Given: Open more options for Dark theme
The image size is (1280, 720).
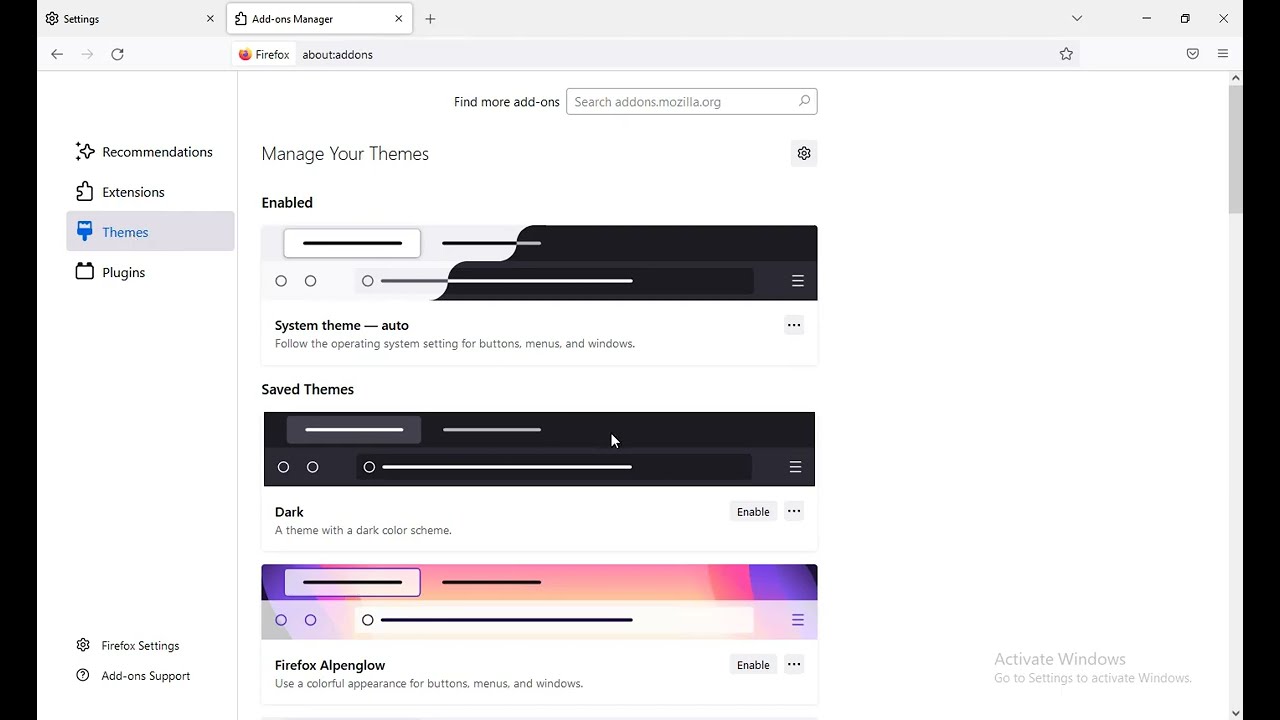Looking at the screenshot, I should 794,512.
